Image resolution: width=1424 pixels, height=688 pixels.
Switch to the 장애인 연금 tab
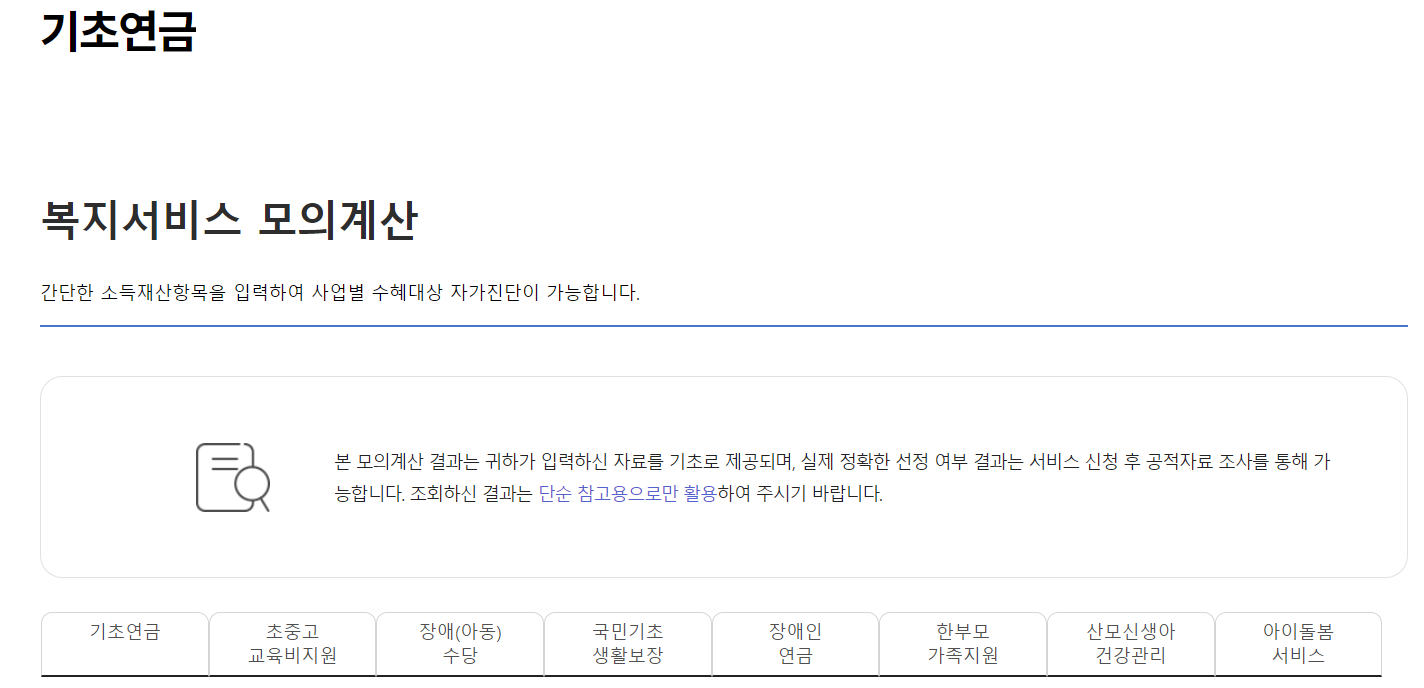(x=795, y=643)
